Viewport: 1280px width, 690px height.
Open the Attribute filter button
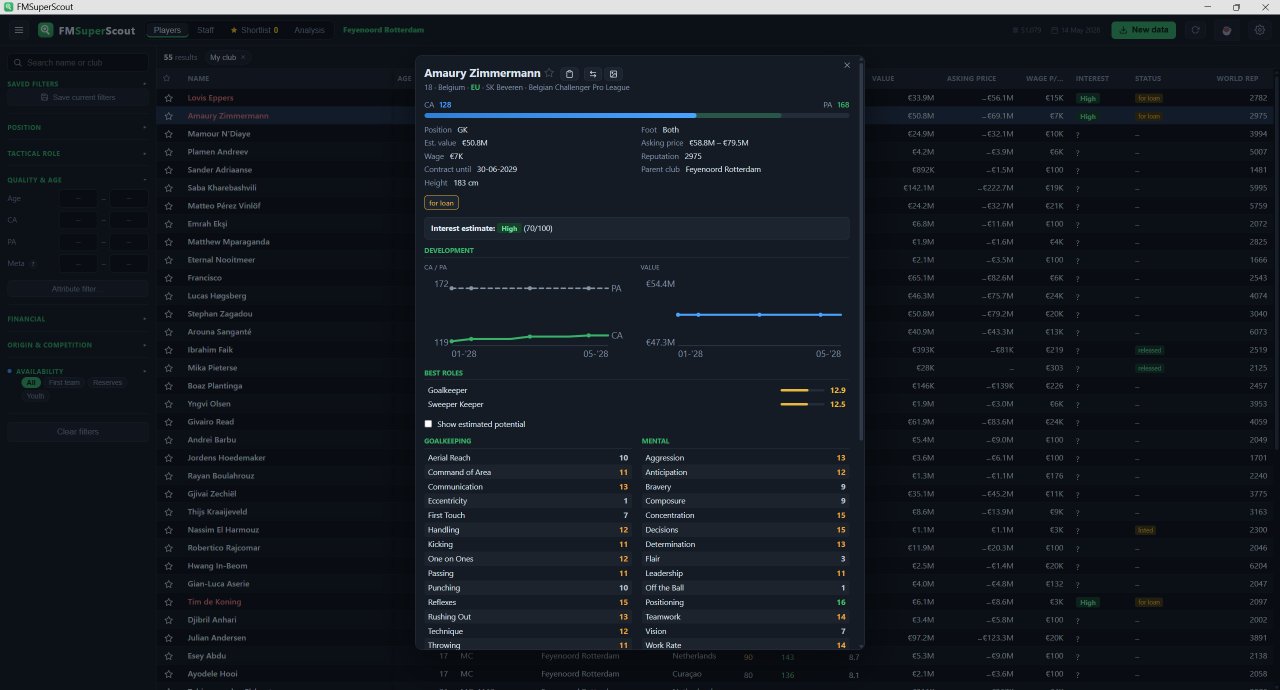(x=78, y=289)
